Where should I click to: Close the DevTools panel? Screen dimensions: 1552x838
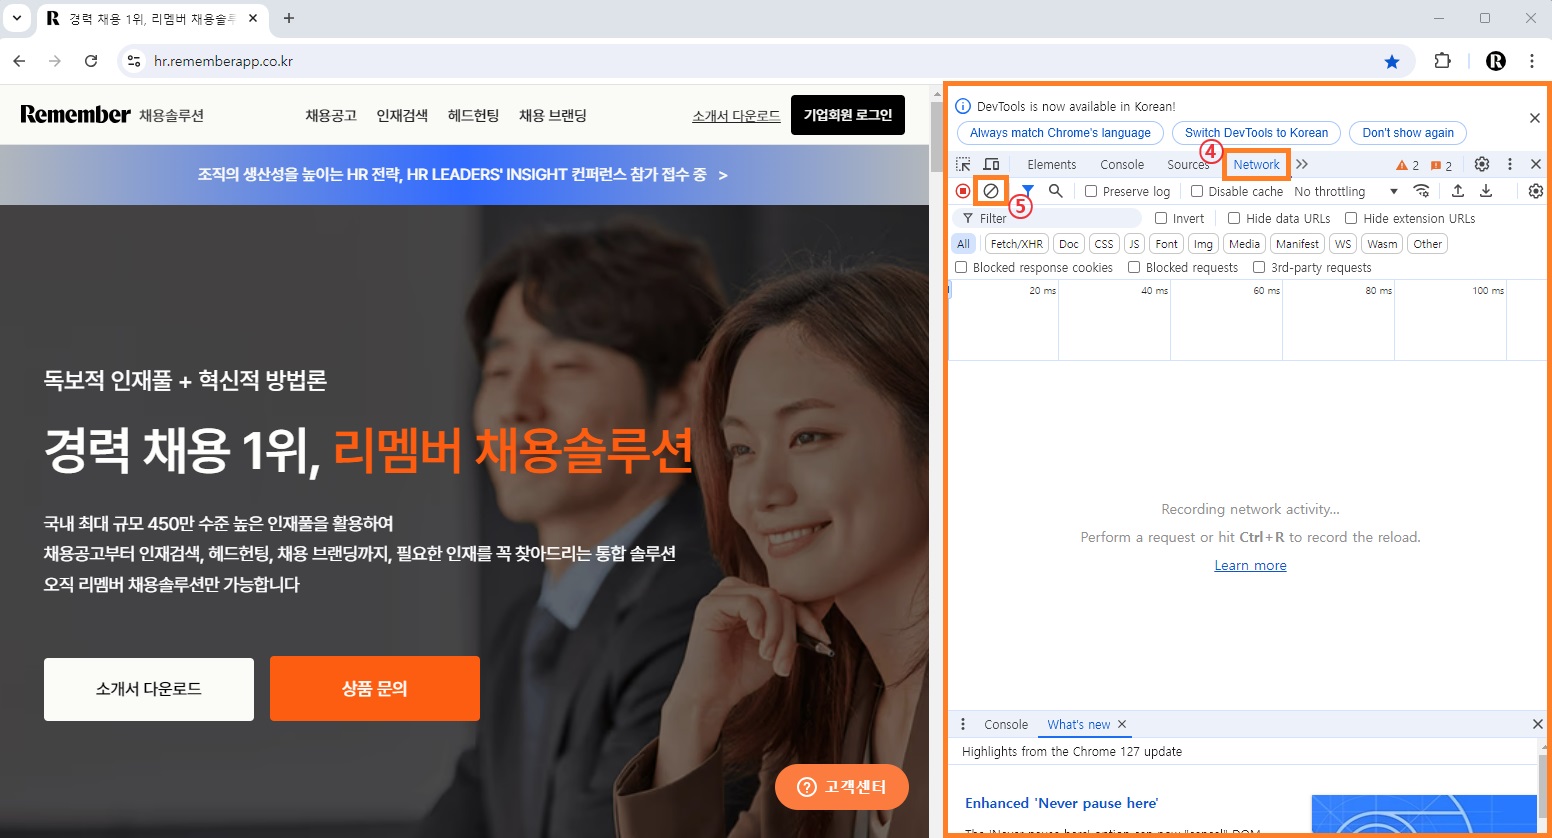(1536, 164)
